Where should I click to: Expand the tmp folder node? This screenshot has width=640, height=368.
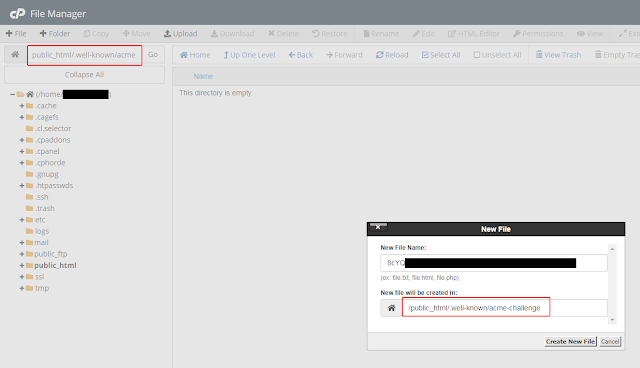pos(22,288)
